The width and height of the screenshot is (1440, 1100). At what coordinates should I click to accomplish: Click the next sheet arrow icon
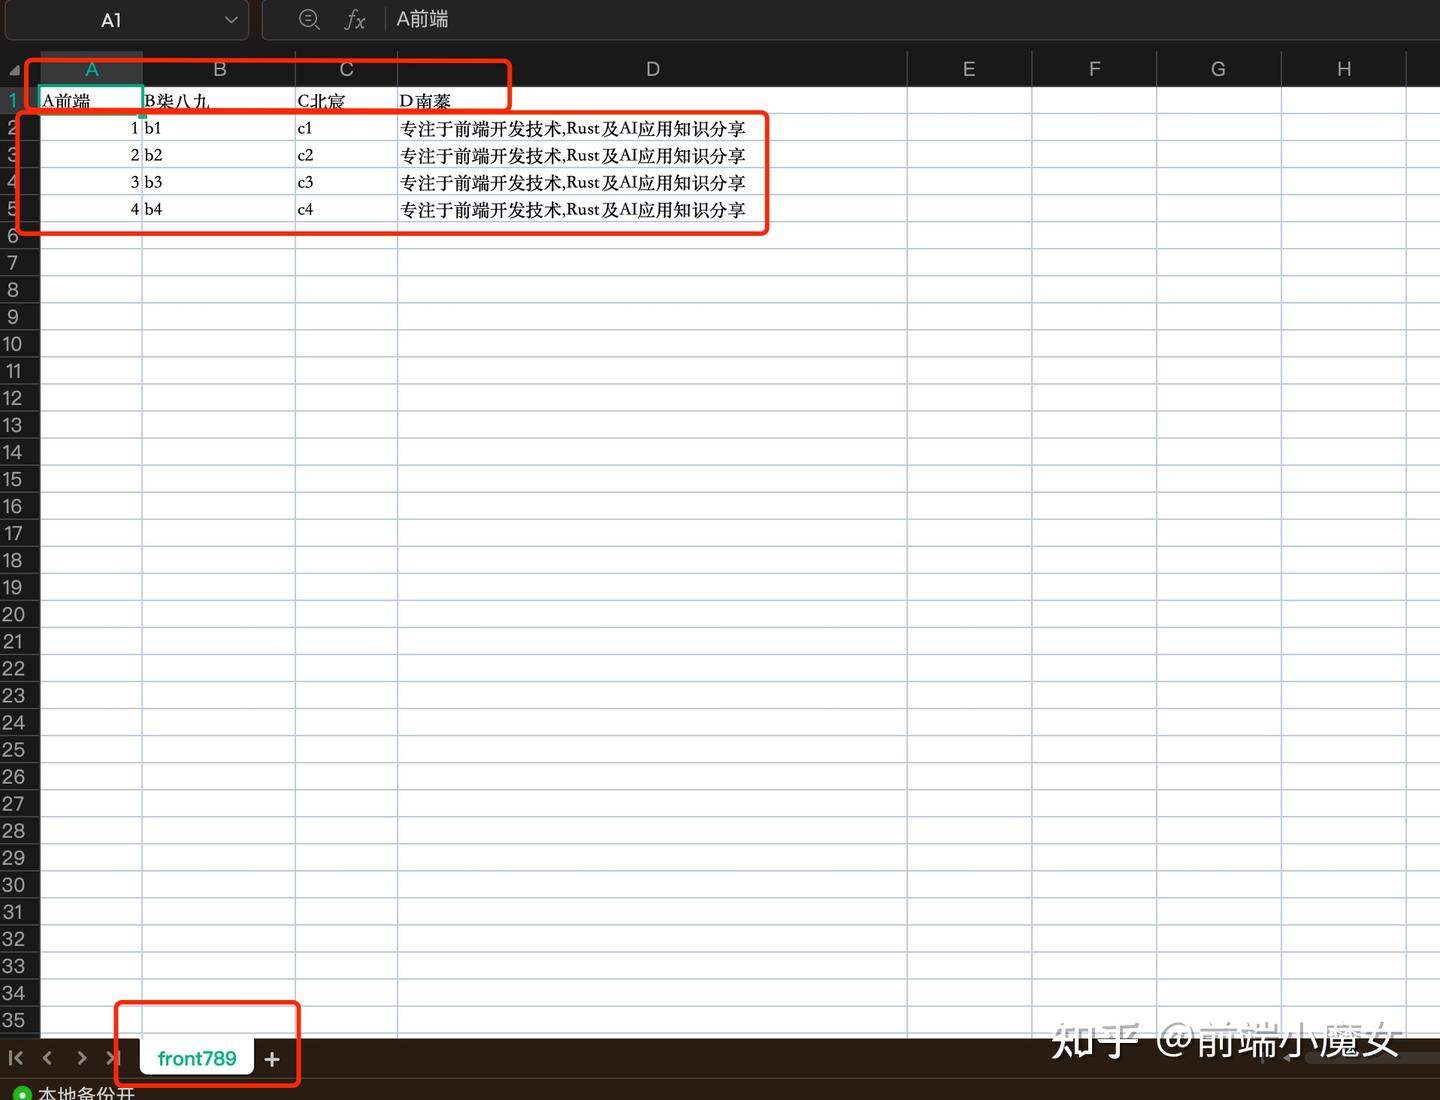pos(81,1058)
